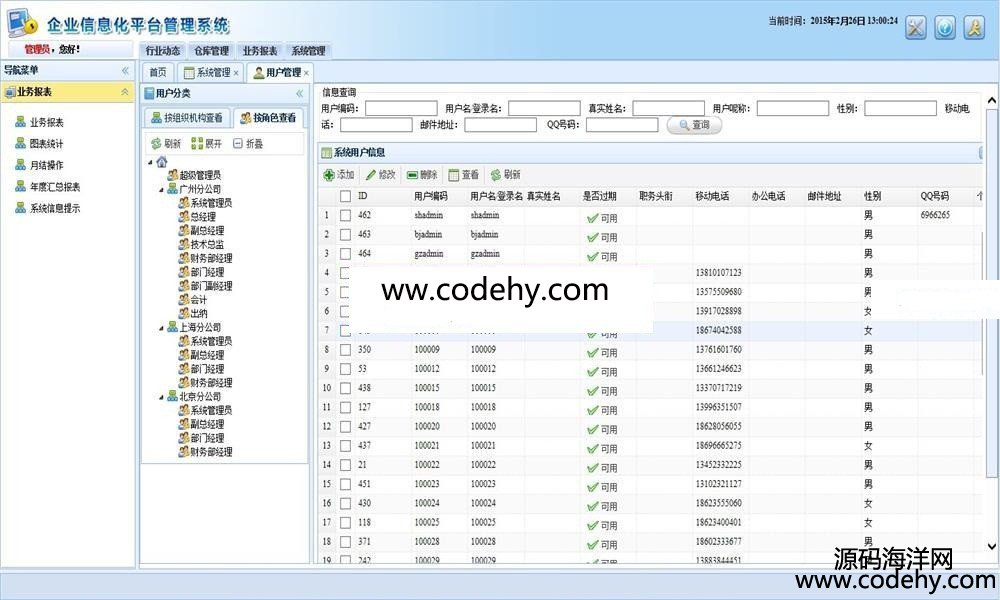This screenshot has width=1000, height=600.
Task: Click the green 添加 add icon
Action: click(x=329, y=174)
